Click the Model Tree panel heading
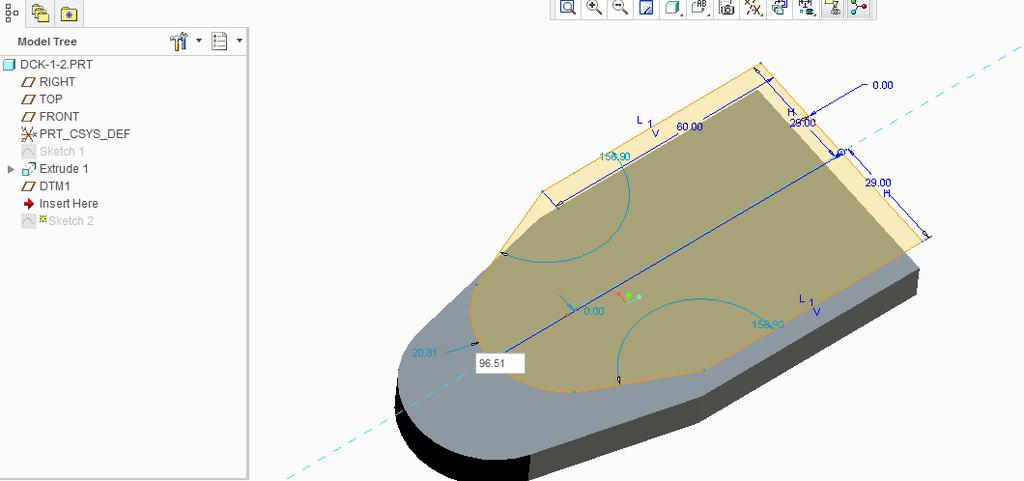This screenshot has height=481, width=1024. (x=47, y=41)
